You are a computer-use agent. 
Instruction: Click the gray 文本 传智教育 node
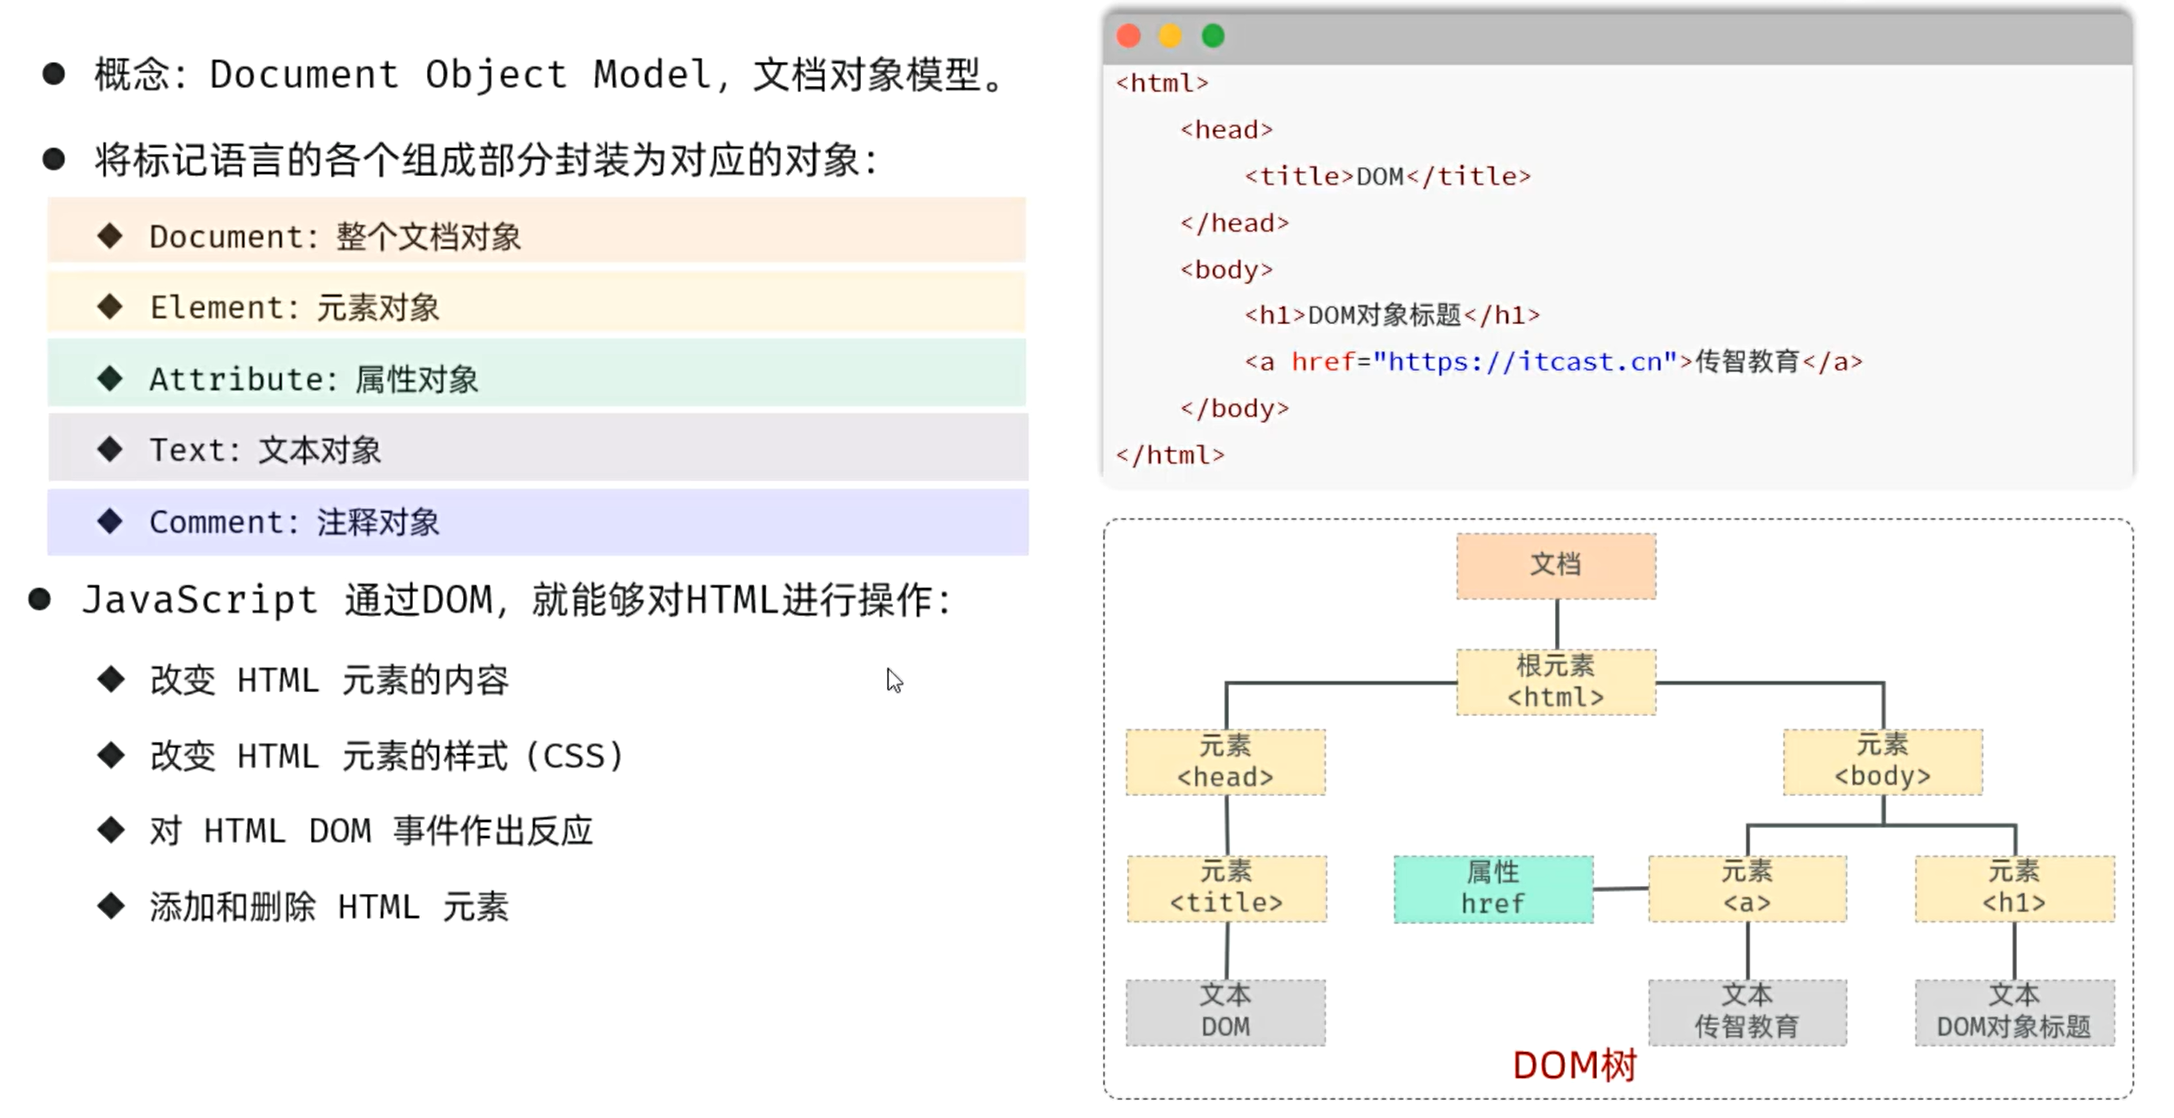pyautogui.click(x=1747, y=1012)
